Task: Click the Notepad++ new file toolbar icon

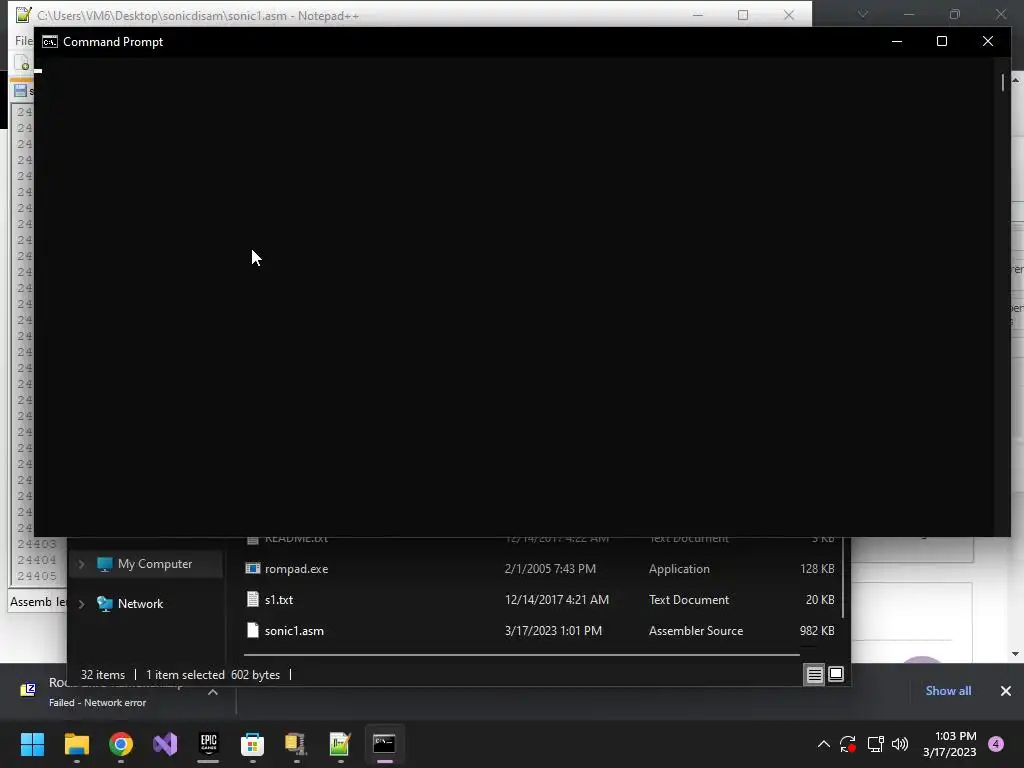Action: 22,63
